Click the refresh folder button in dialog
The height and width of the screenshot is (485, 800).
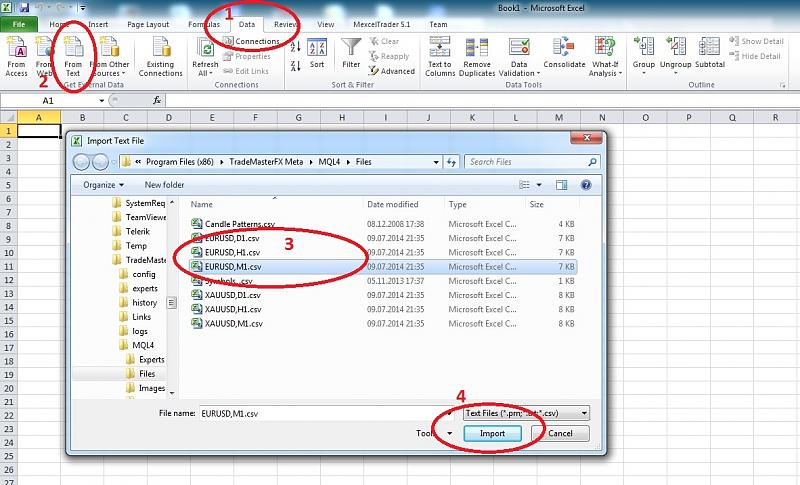tap(451, 162)
